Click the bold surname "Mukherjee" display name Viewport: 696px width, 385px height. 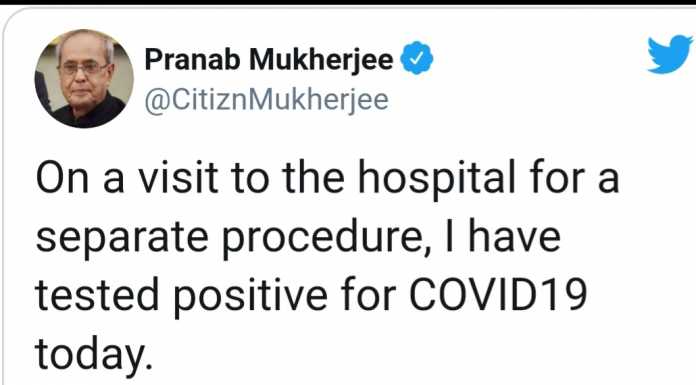(x=321, y=60)
